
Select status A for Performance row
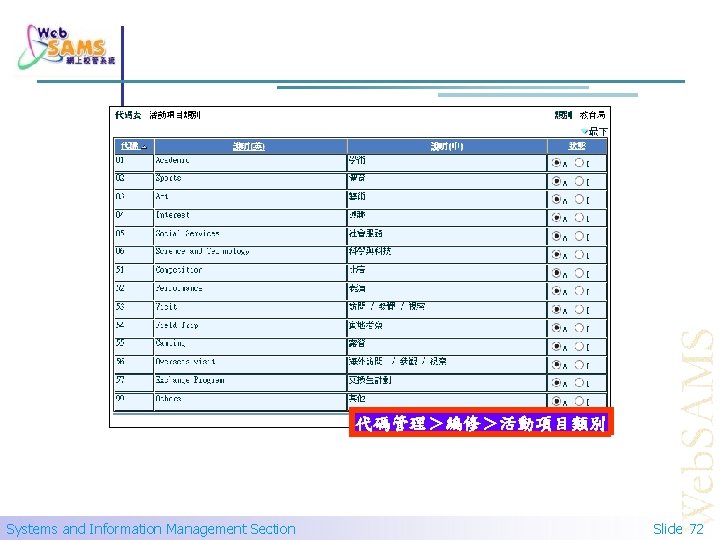tap(556, 291)
